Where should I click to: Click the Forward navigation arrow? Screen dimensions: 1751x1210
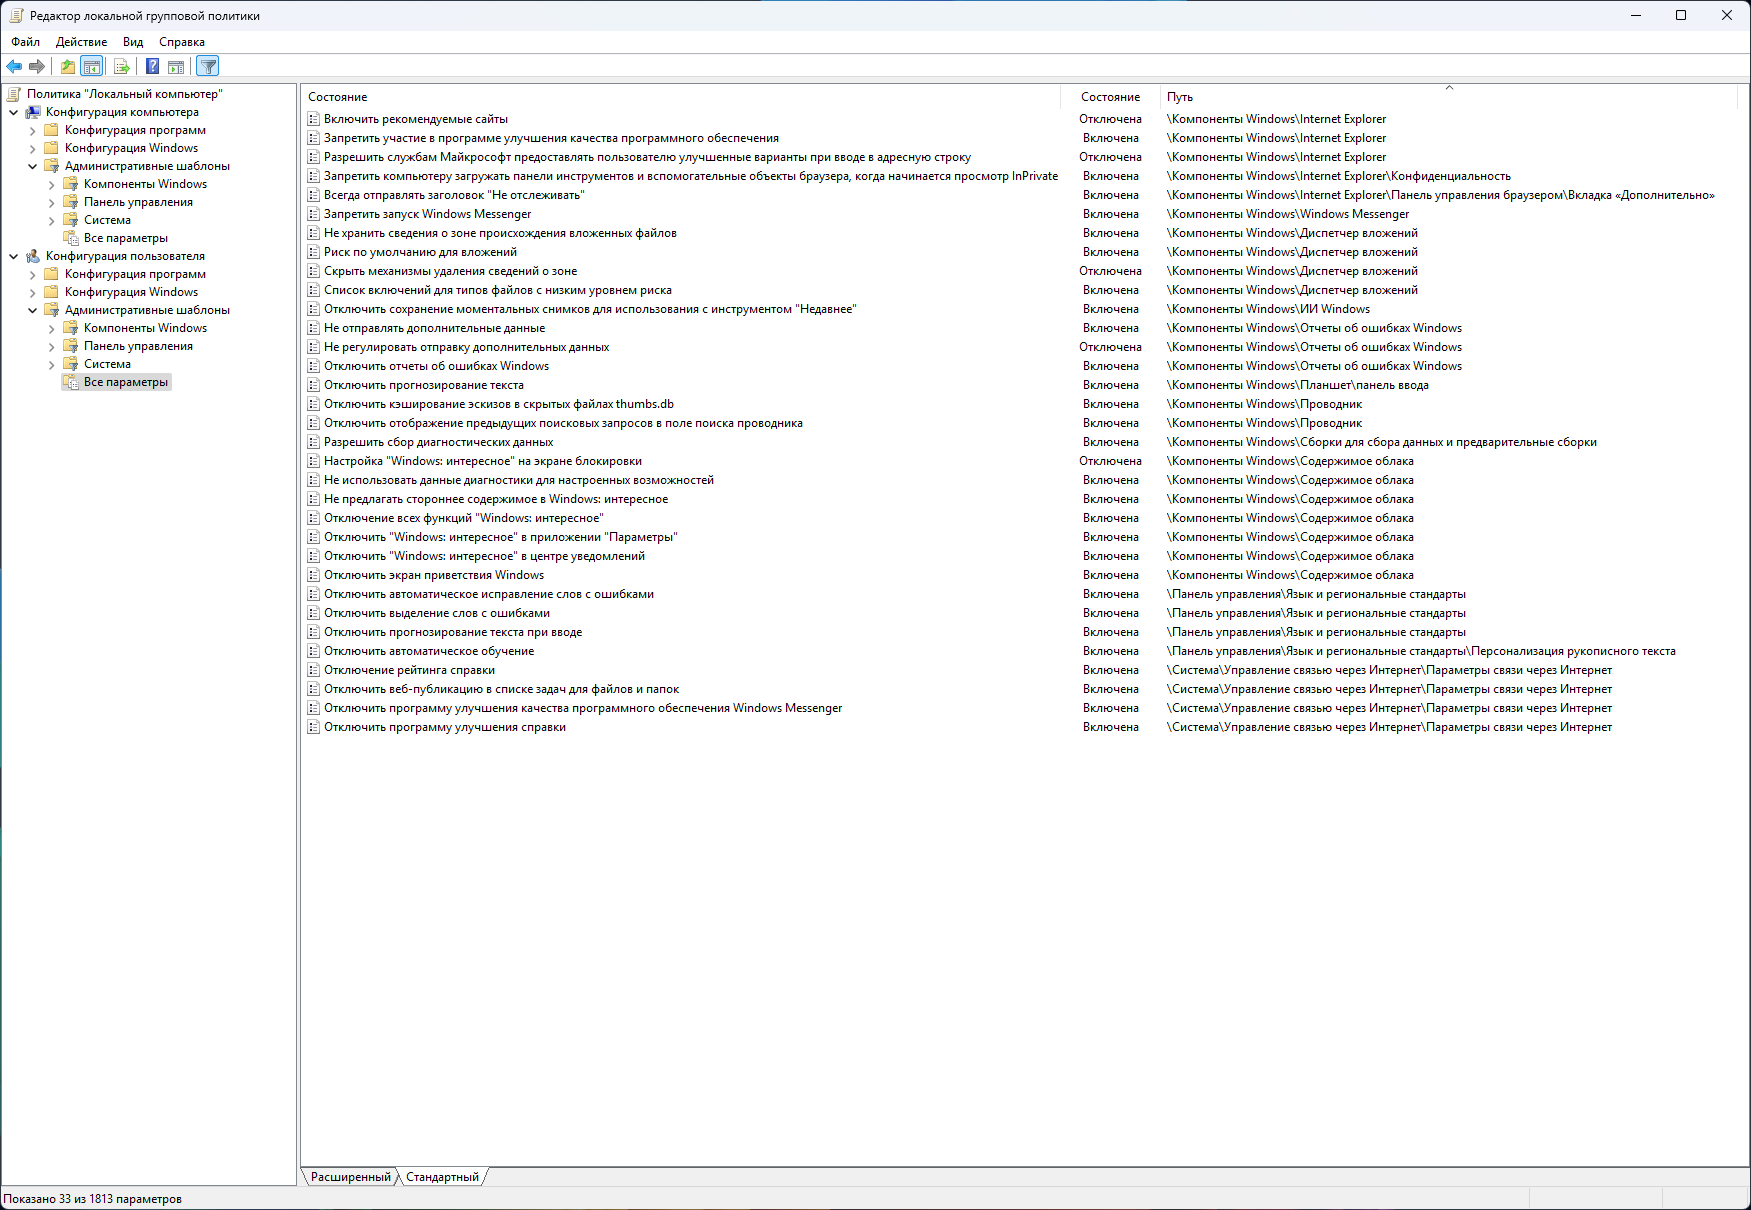(x=38, y=66)
